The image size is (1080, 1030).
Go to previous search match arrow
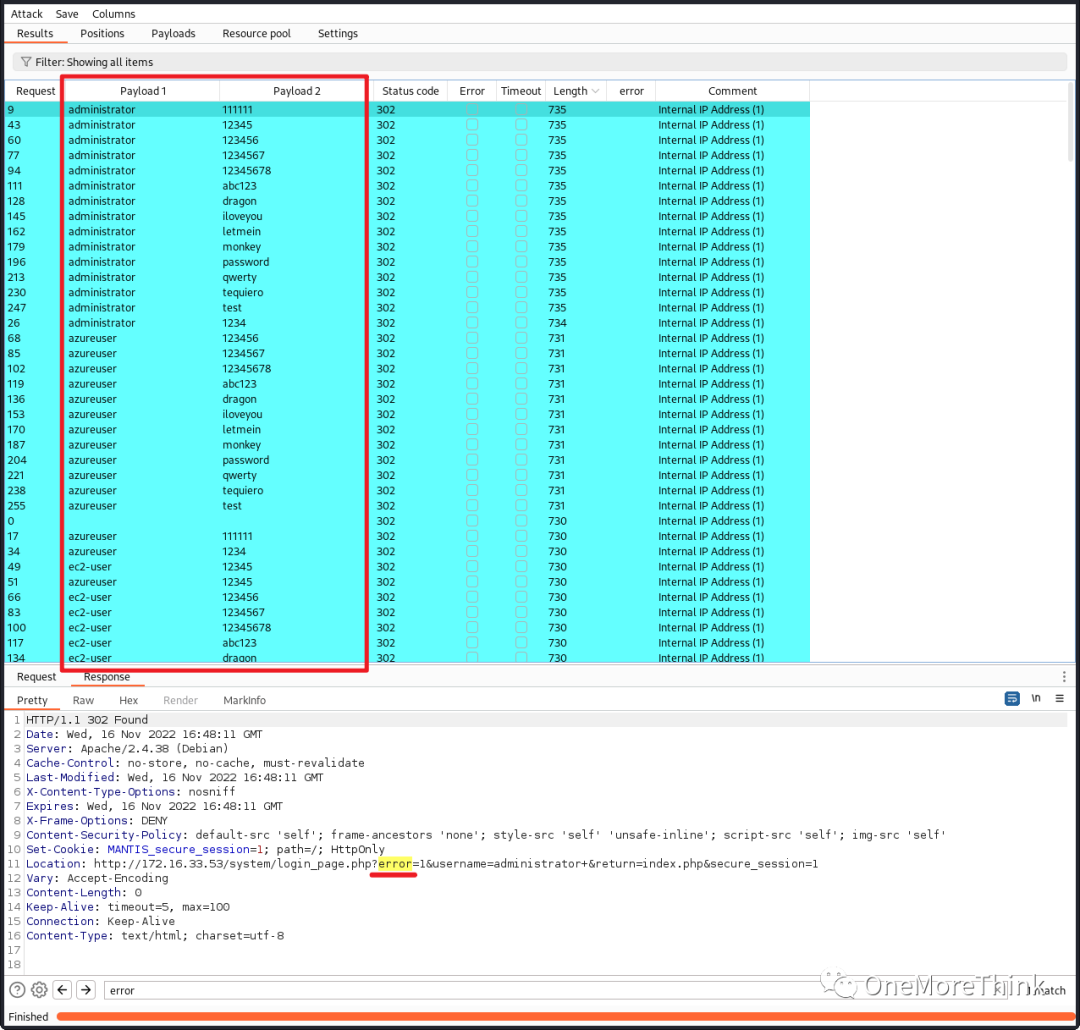63,990
